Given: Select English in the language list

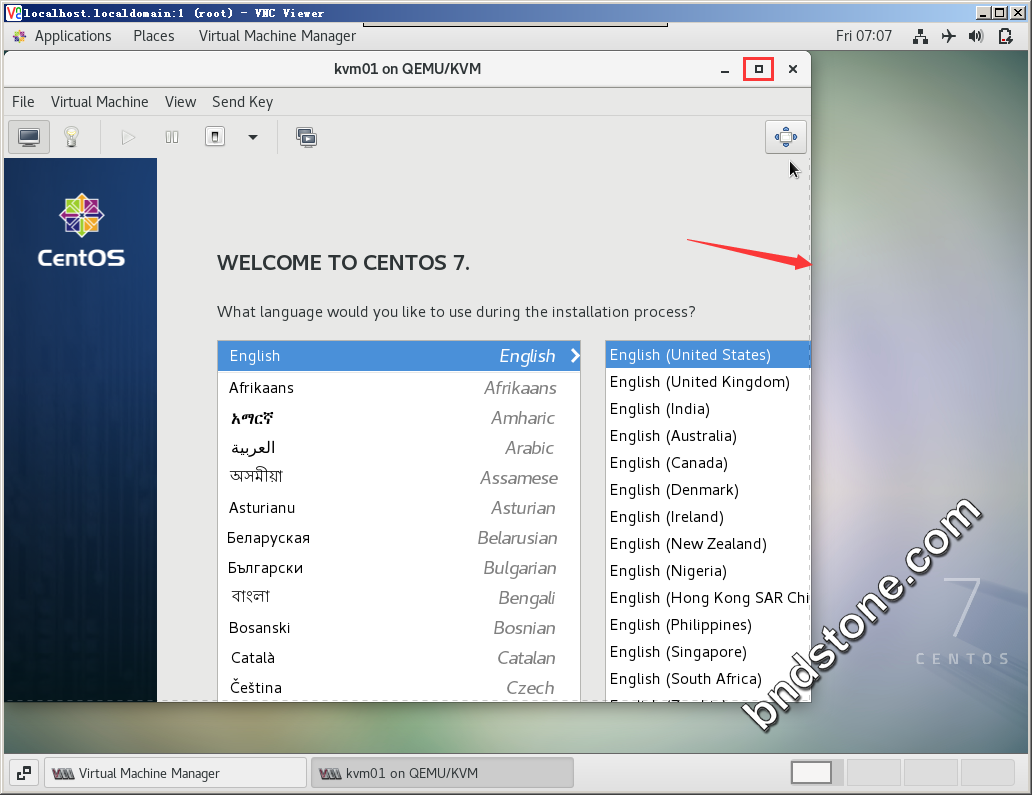Looking at the screenshot, I should [399, 356].
